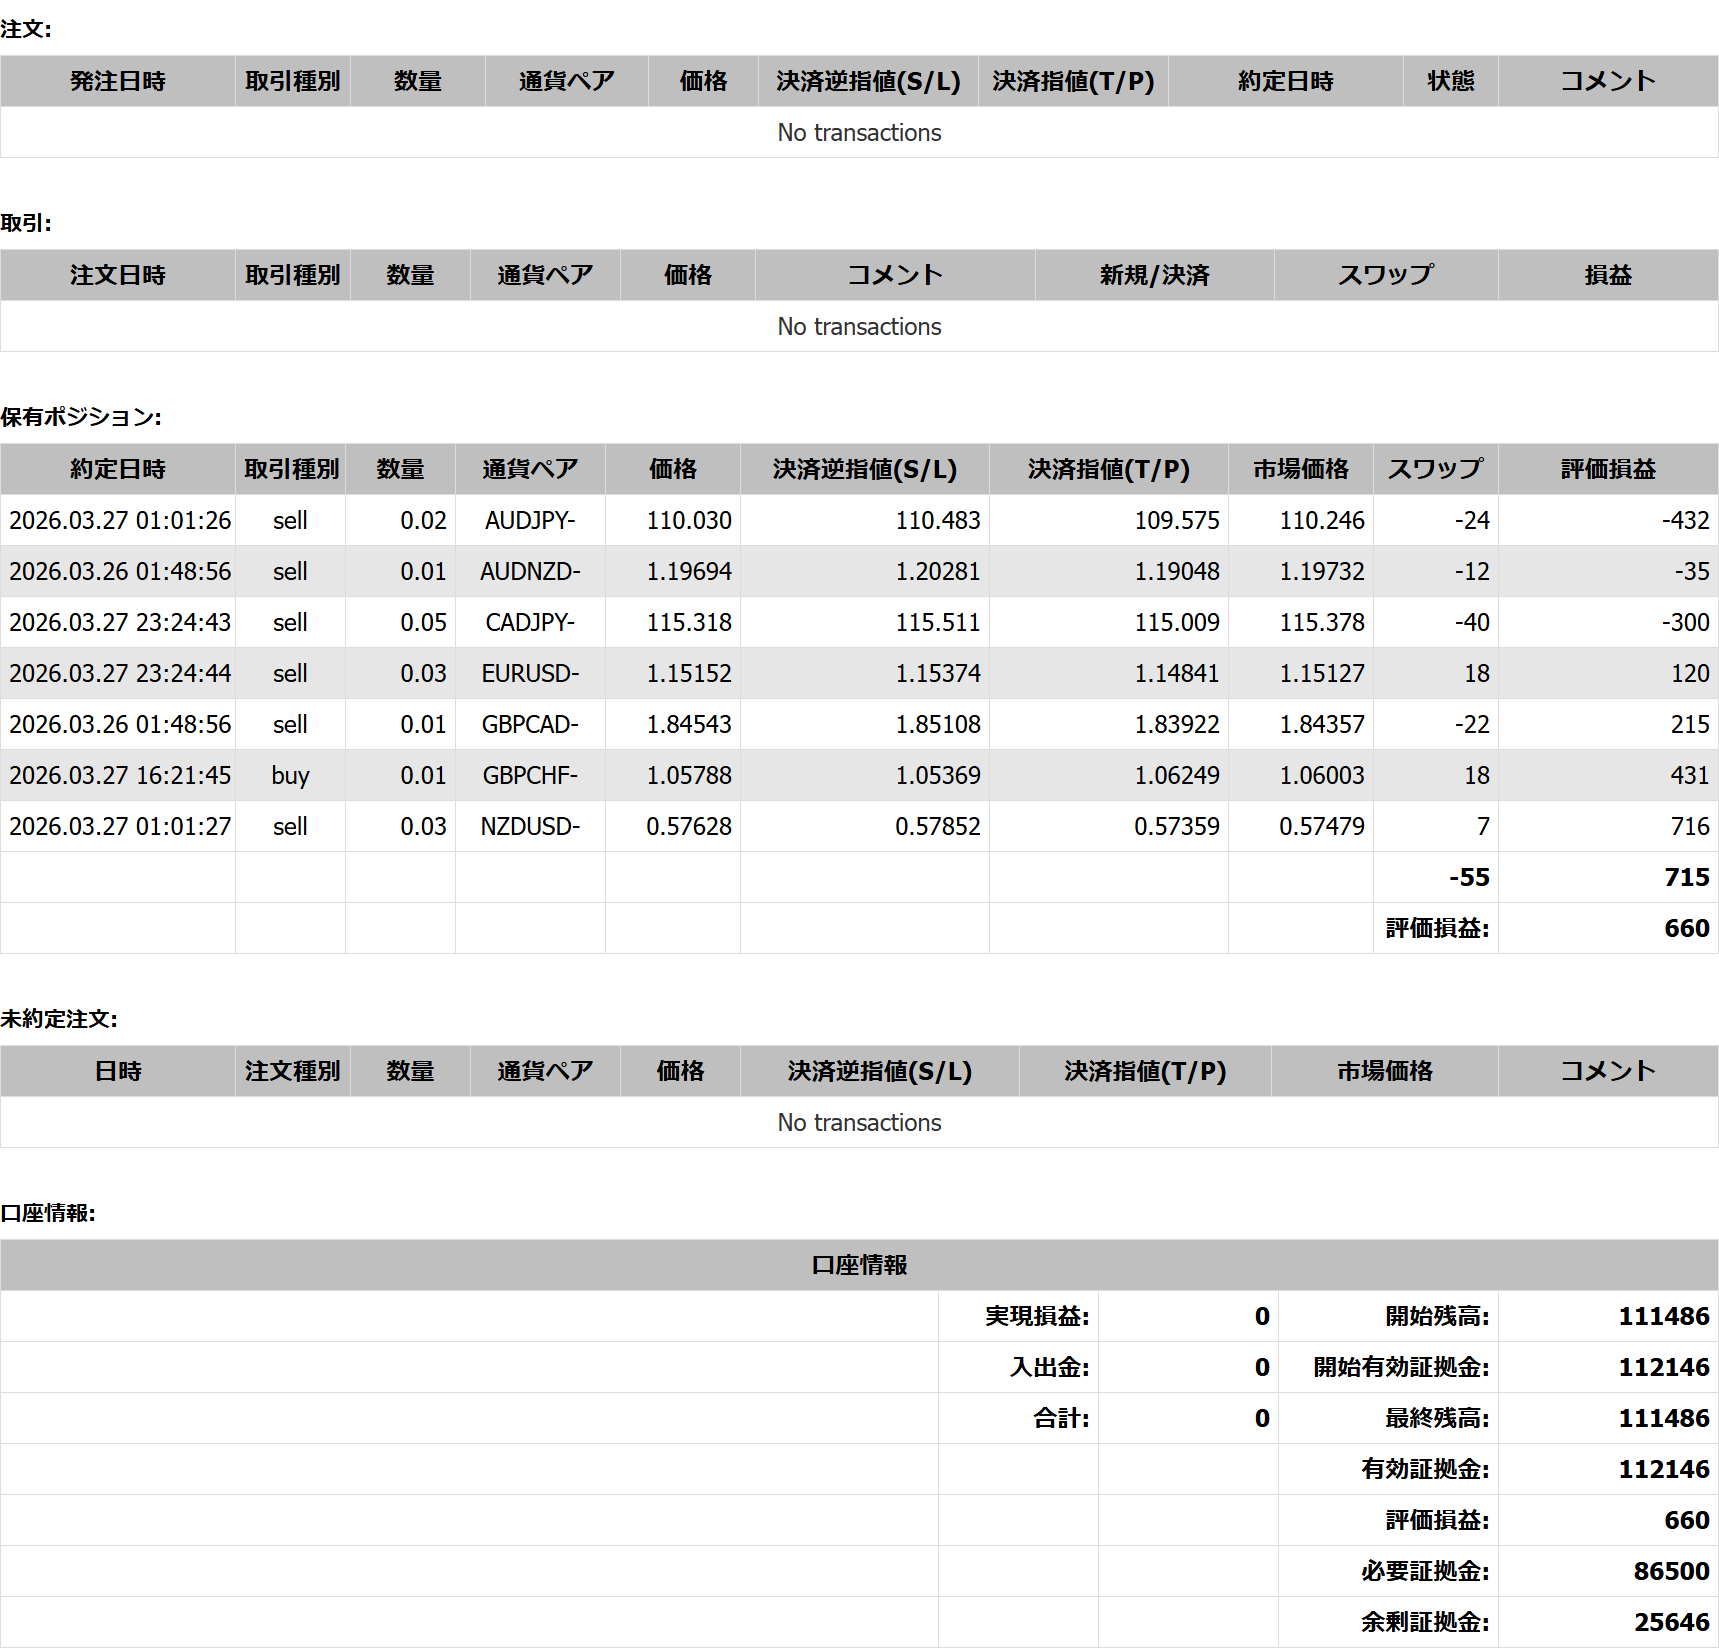Click the 口座情報 table title bar
Viewport: 1719px width, 1648px height.
(859, 1265)
